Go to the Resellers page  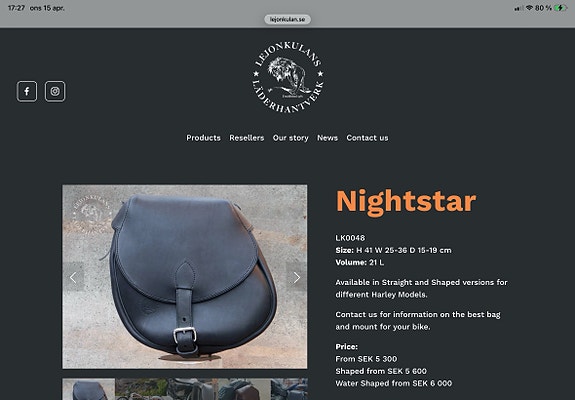pyautogui.click(x=247, y=138)
